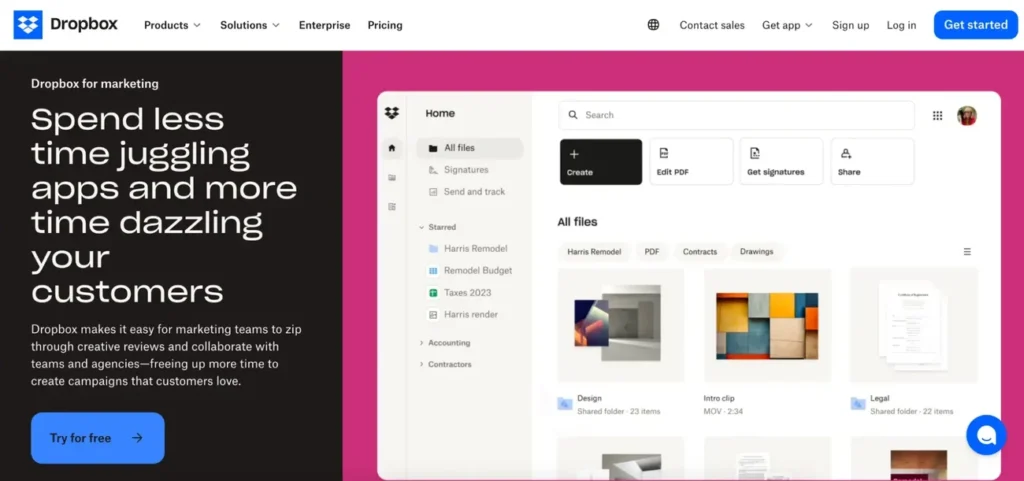This screenshot has width=1024, height=481.
Task: Select Send and track in sidebar
Action: (x=474, y=192)
